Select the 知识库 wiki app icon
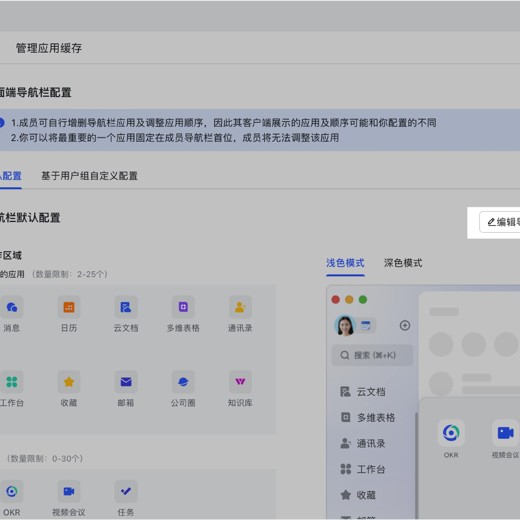This screenshot has height=520, width=520. pyautogui.click(x=240, y=382)
